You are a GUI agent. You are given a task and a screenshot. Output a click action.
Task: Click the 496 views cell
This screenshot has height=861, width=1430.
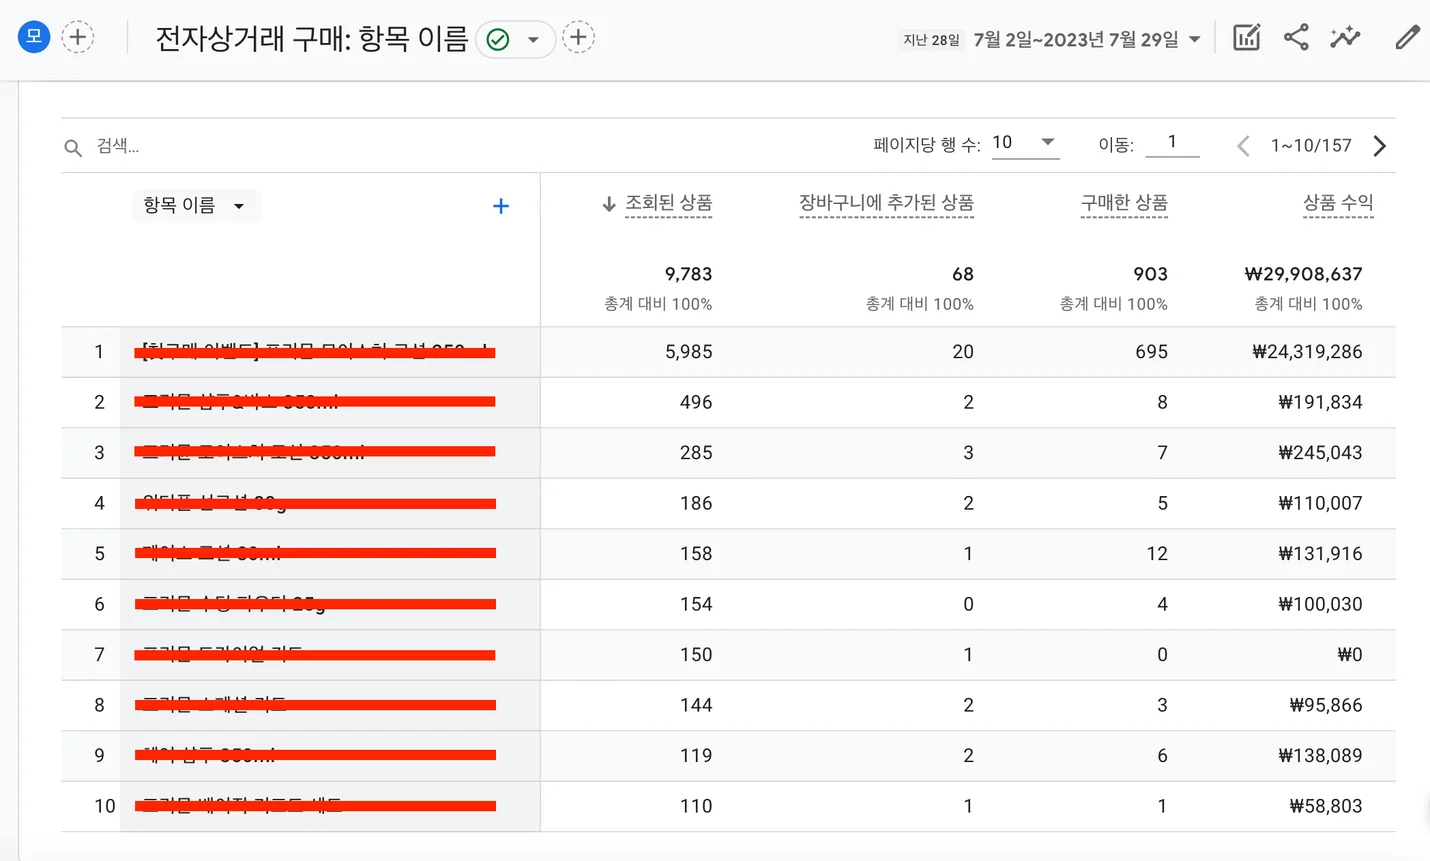point(696,402)
